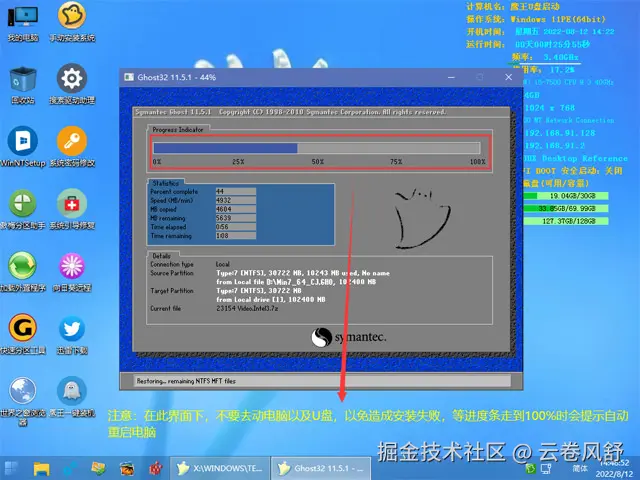Launch the 傲梅分区助手 green icon
Viewport: 640px width, 480px height.
23,209
